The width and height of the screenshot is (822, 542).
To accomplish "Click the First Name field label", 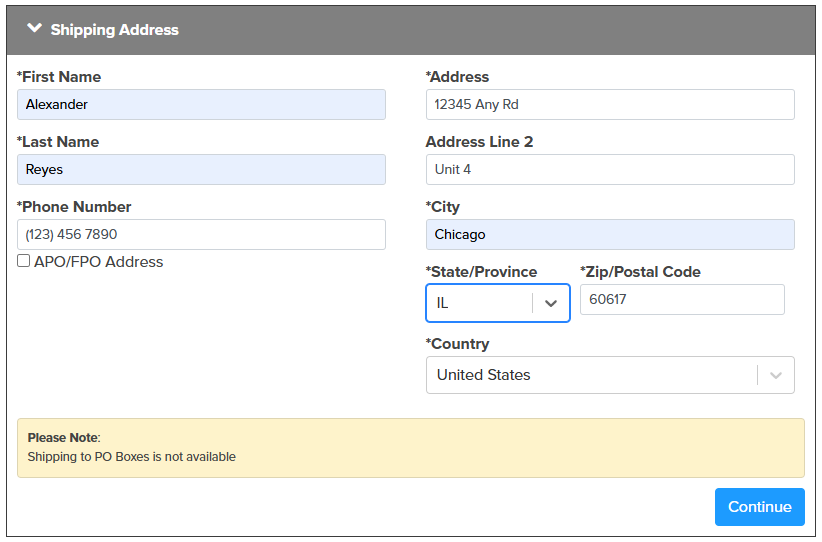I will [x=59, y=77].
